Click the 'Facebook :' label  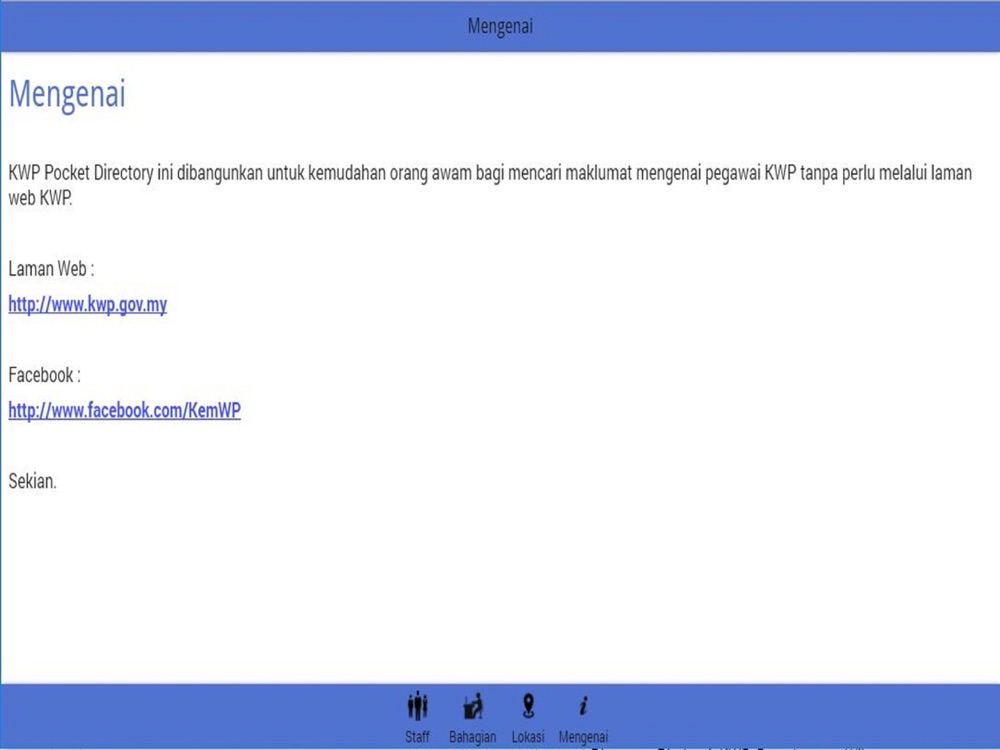coord(45,375)
